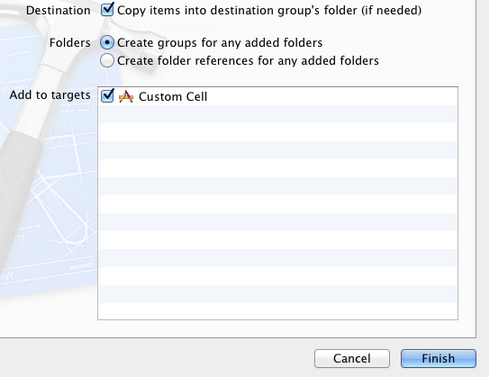Uncheck the Copy items into destination checkbox
Screen dimensions: 489x377
coord(107,10)
